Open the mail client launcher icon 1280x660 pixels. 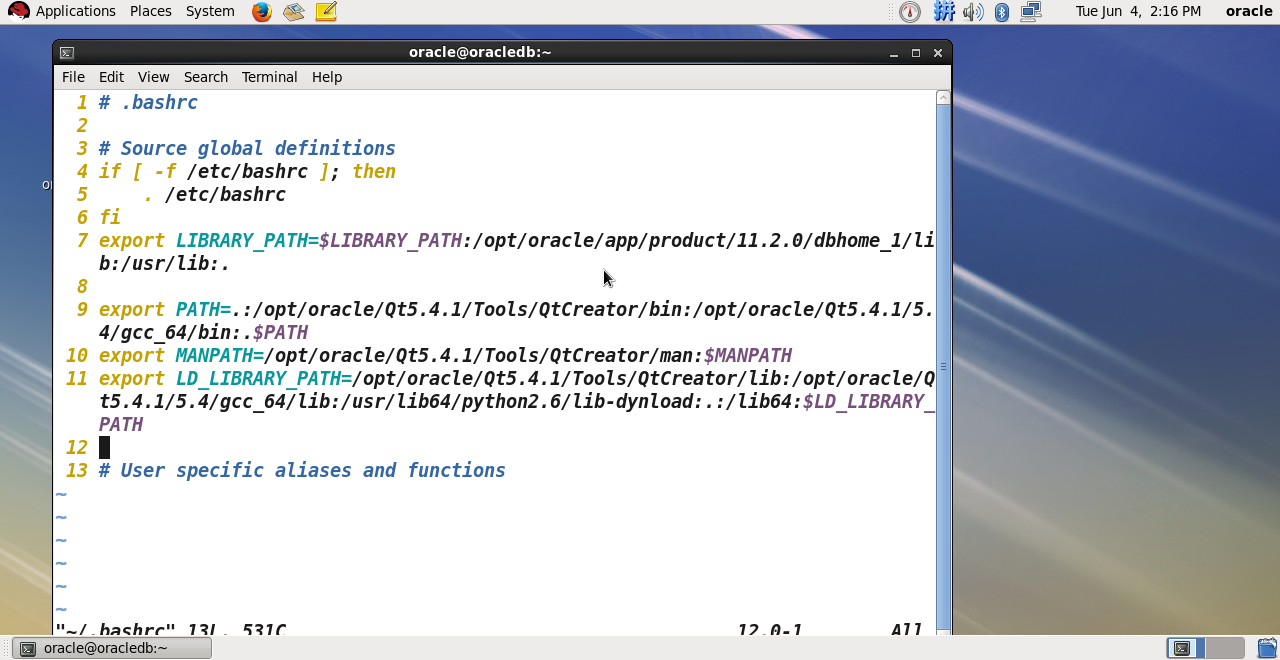pyautogui.click(x=293, y=12)
